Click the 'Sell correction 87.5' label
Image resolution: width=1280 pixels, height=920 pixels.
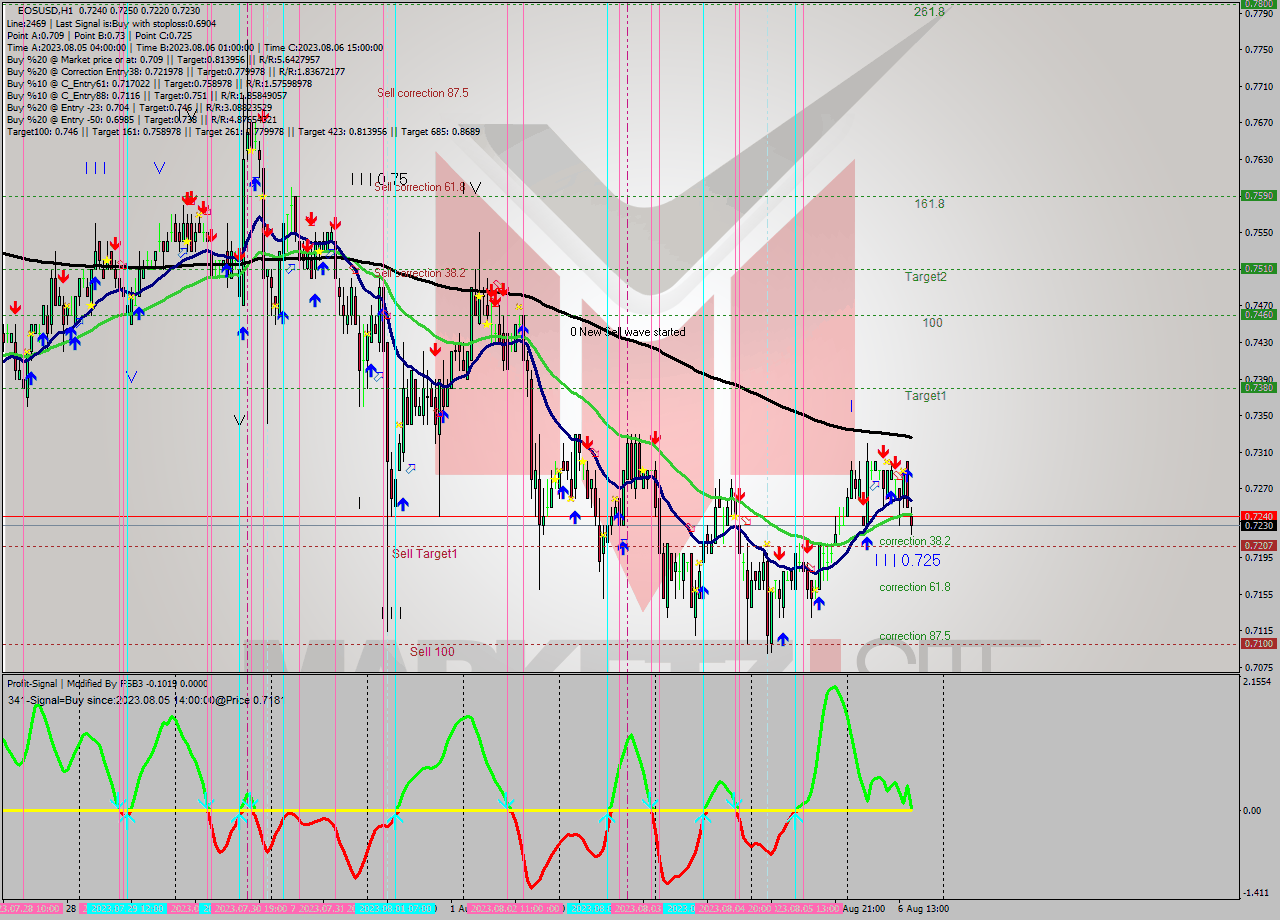point(422,93)
